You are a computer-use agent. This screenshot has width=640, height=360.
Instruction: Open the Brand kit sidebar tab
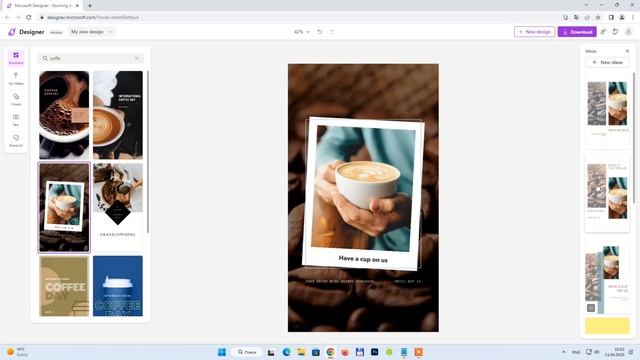[16, 140]
